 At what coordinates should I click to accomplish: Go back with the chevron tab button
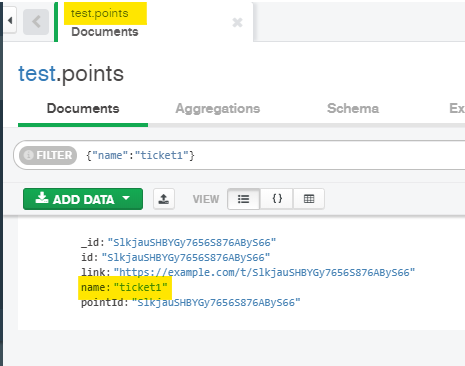coord(36,22)
